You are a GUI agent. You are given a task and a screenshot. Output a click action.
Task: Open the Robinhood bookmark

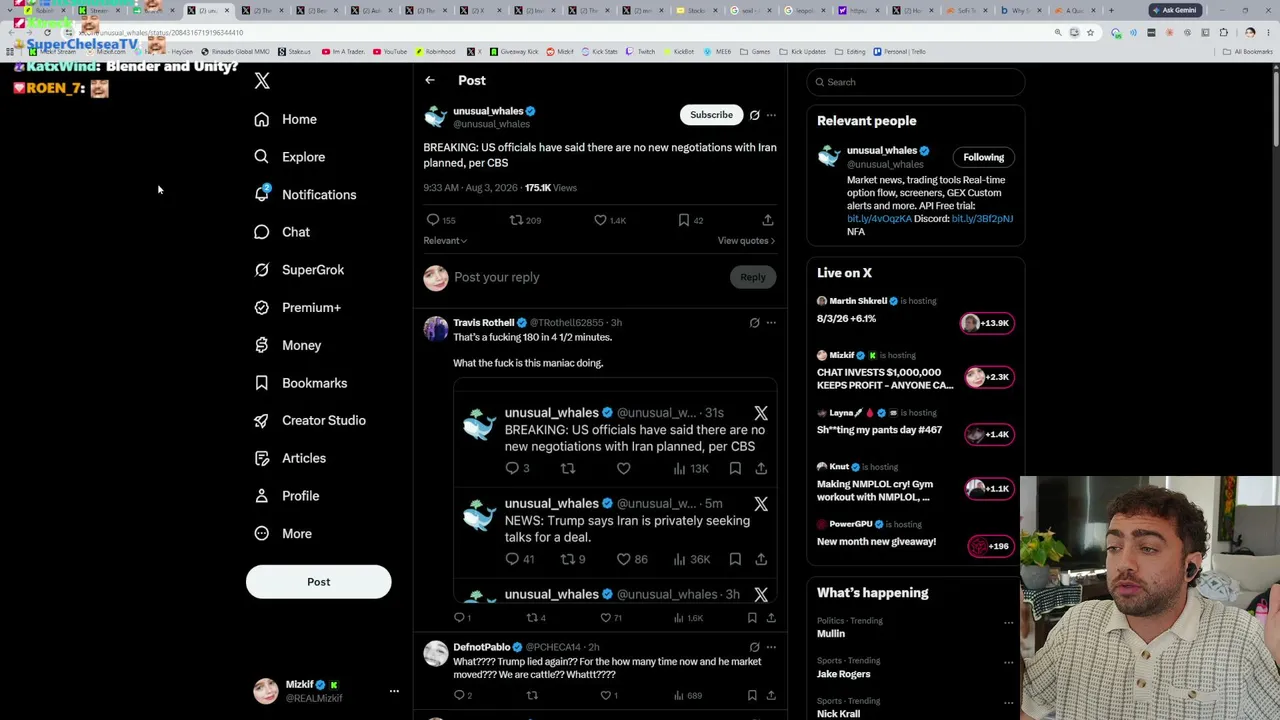pos(435,51)
